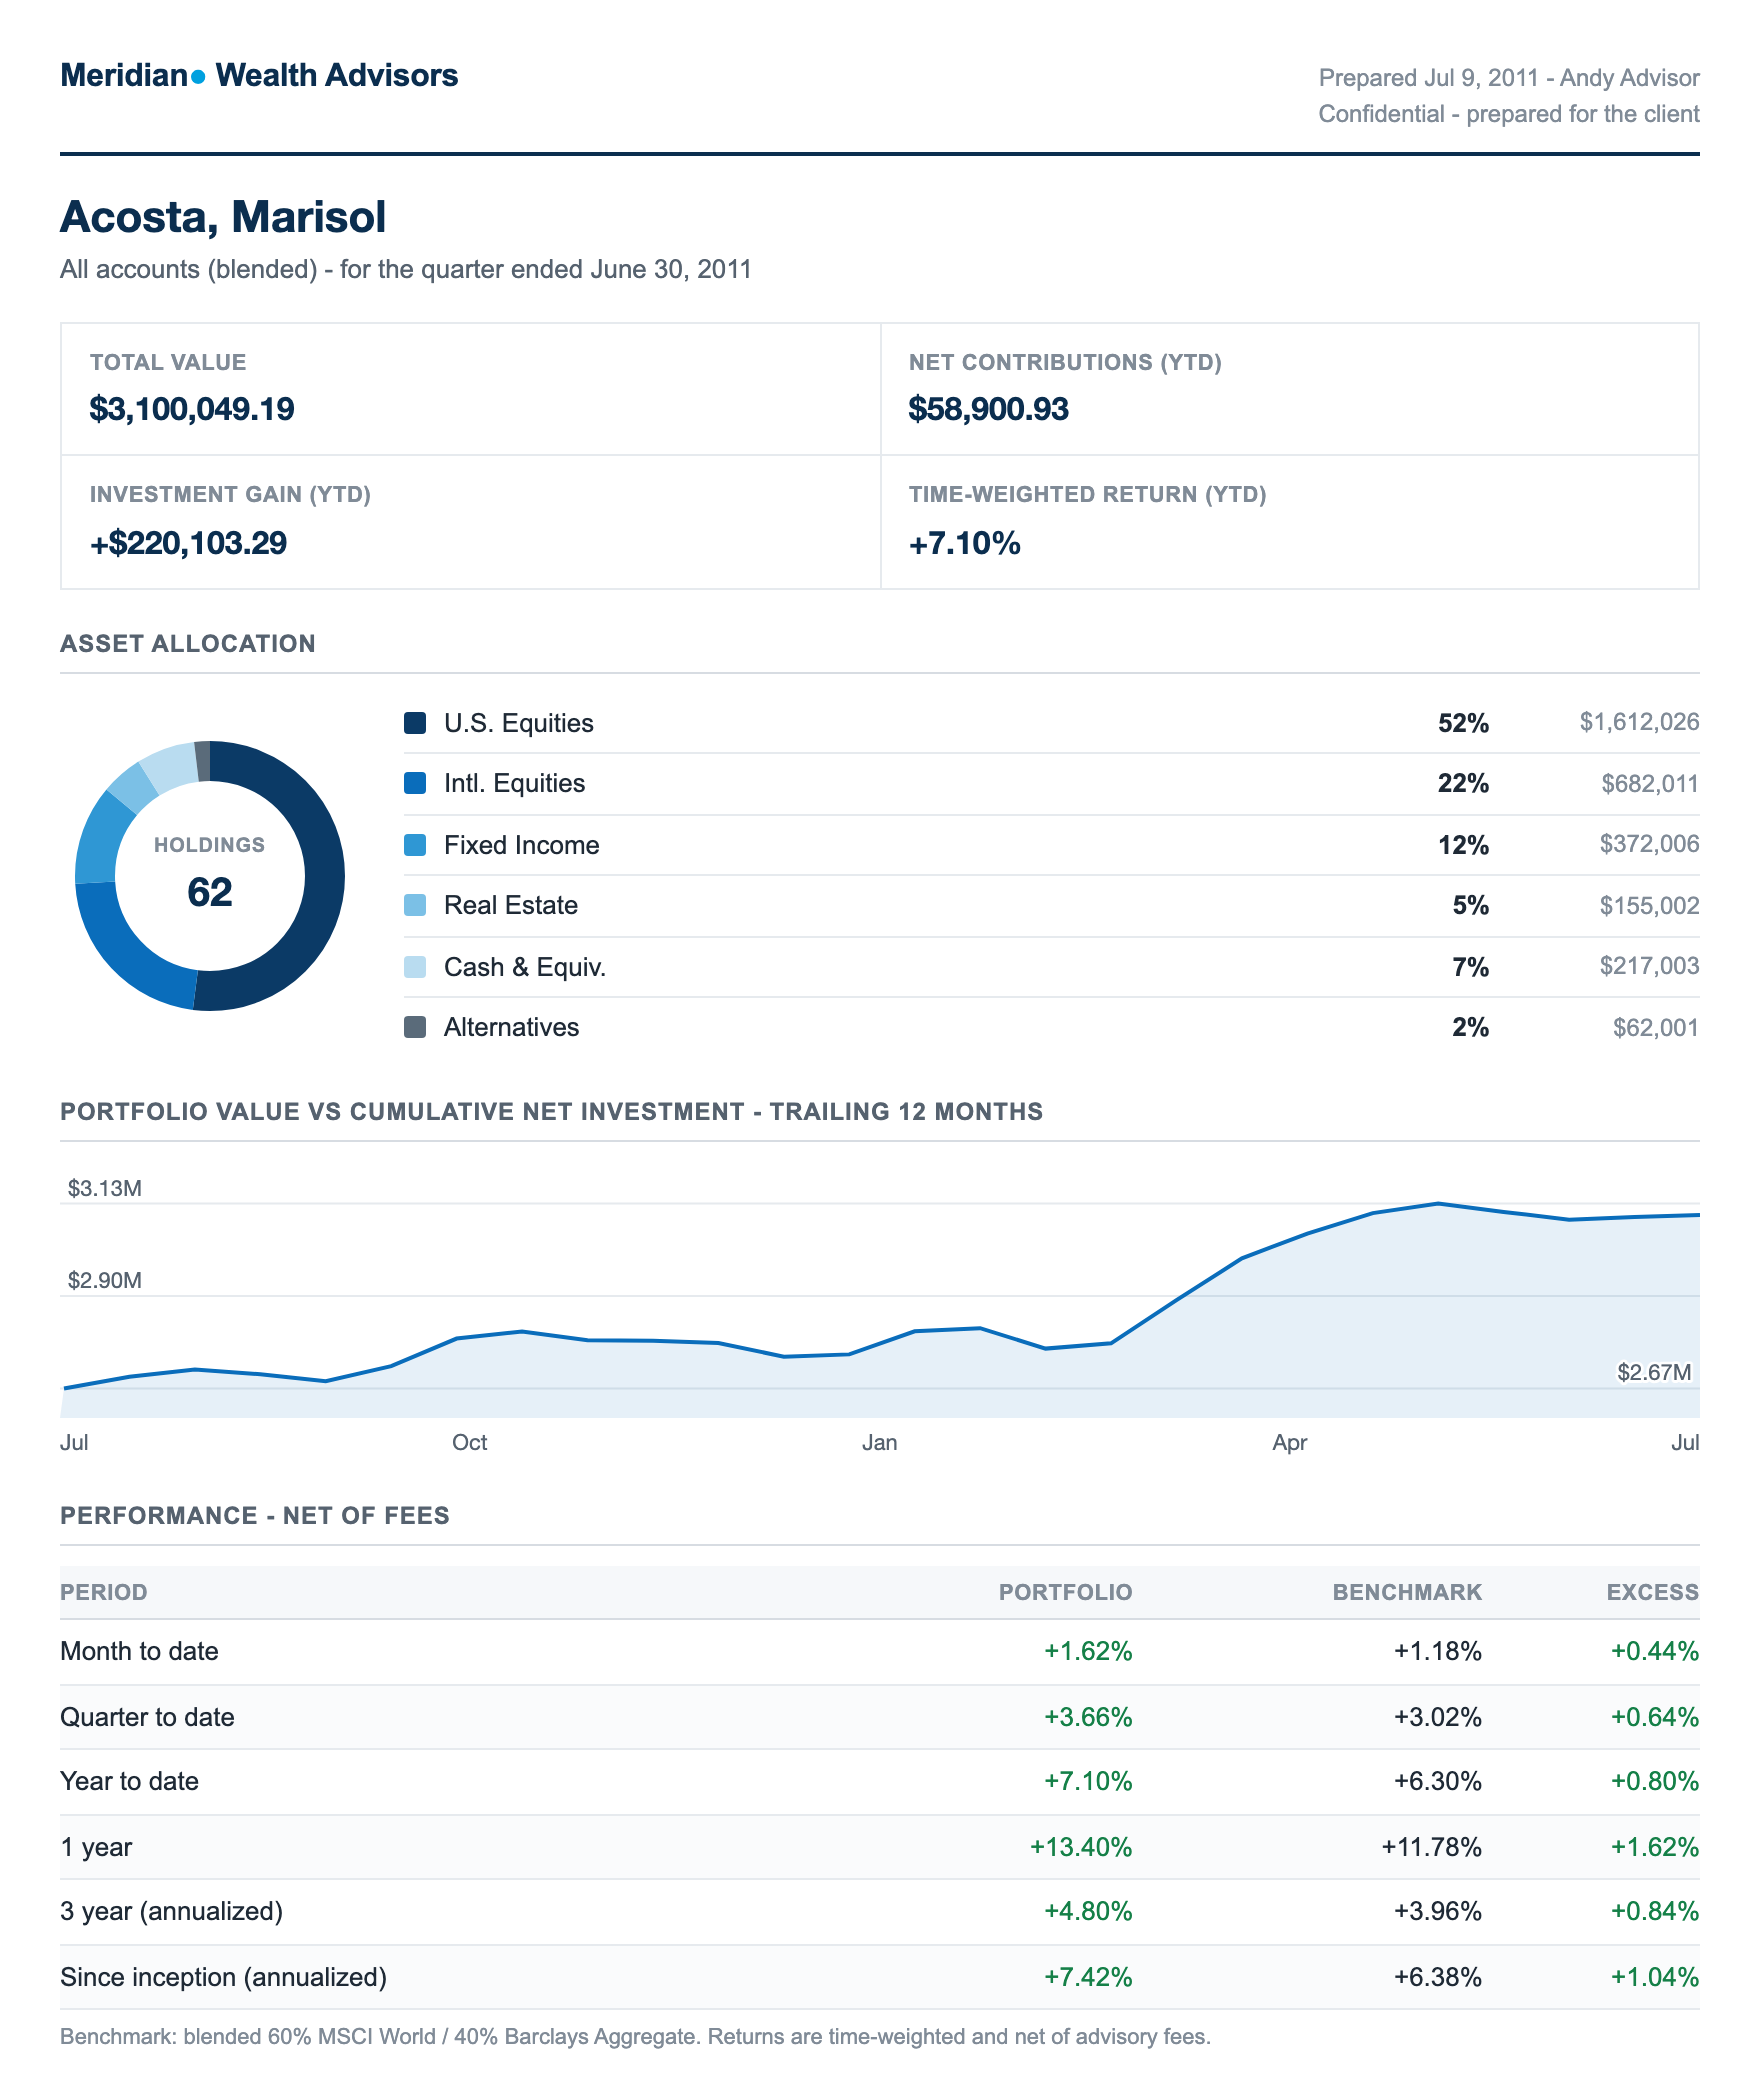1760x2092 pixels.
Task: Click the Prepared Jul 9, 2011 header line
Action: (1509, 78)
